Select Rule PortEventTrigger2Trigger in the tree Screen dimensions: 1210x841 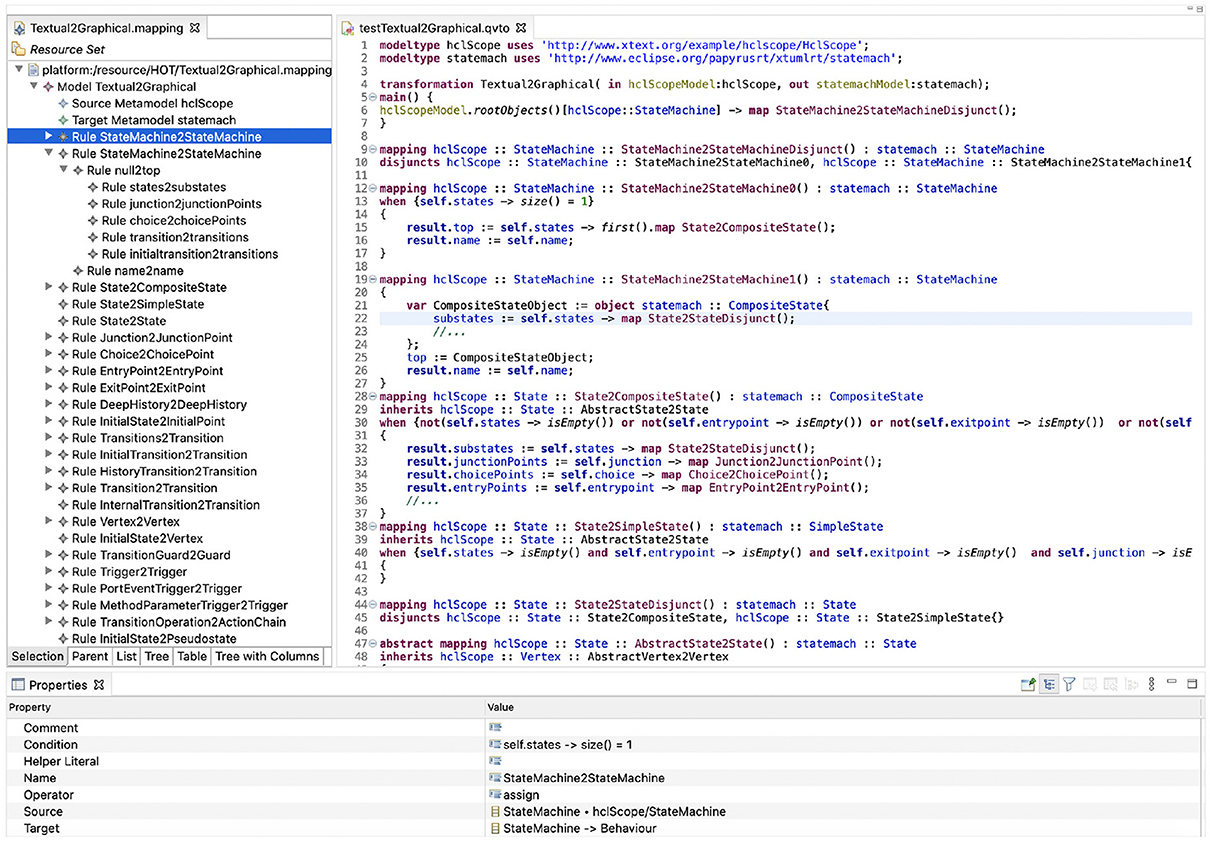point(157,589)
